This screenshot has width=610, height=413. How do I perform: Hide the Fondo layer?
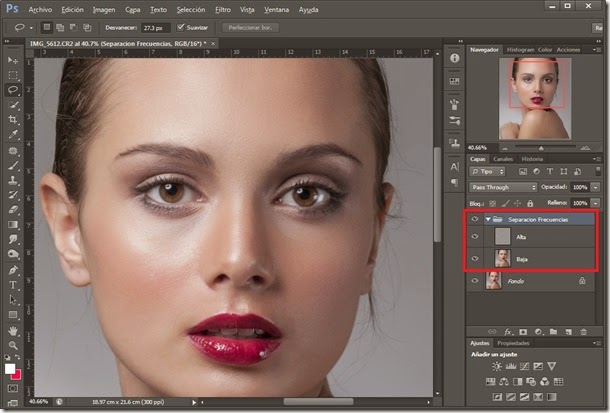[x=475, y=280]
